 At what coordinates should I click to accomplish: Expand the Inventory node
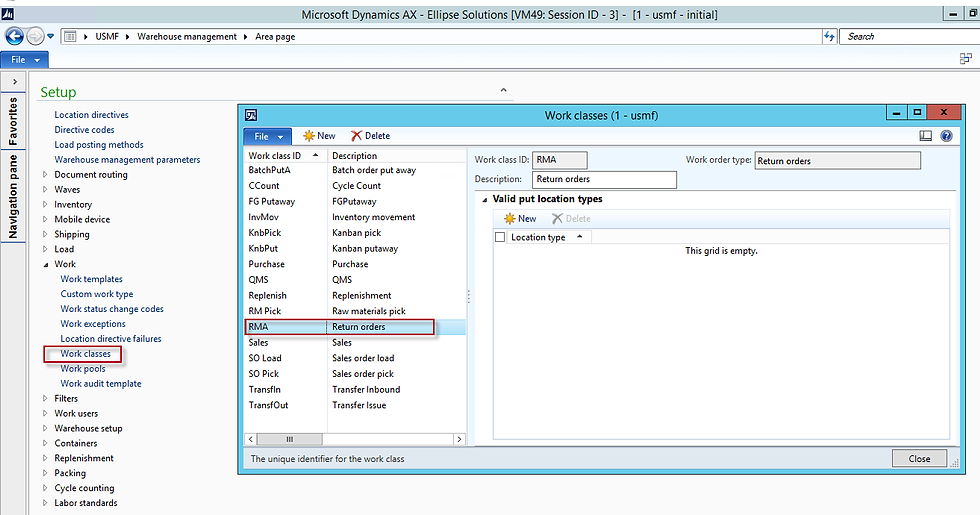(x=45, y=204)
